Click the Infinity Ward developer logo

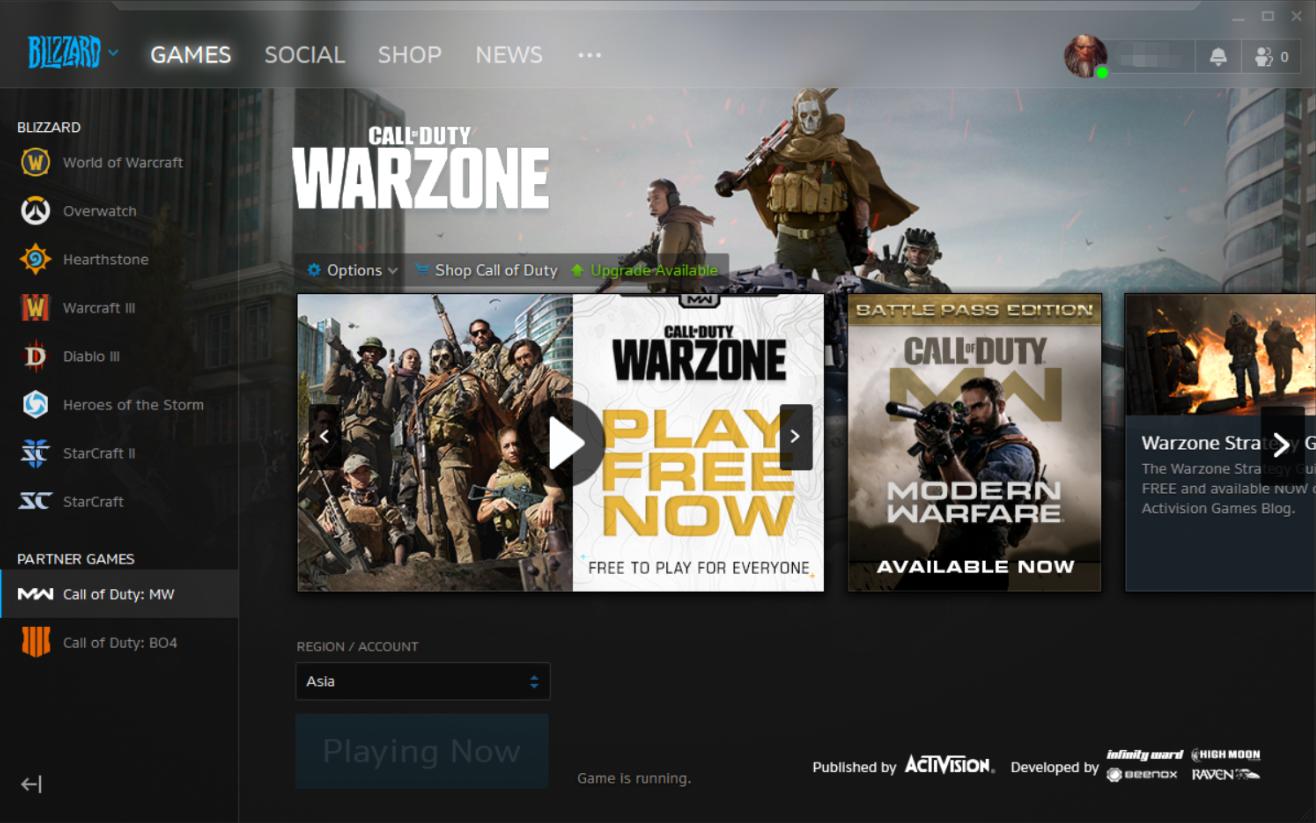[x=1145, y=755]
